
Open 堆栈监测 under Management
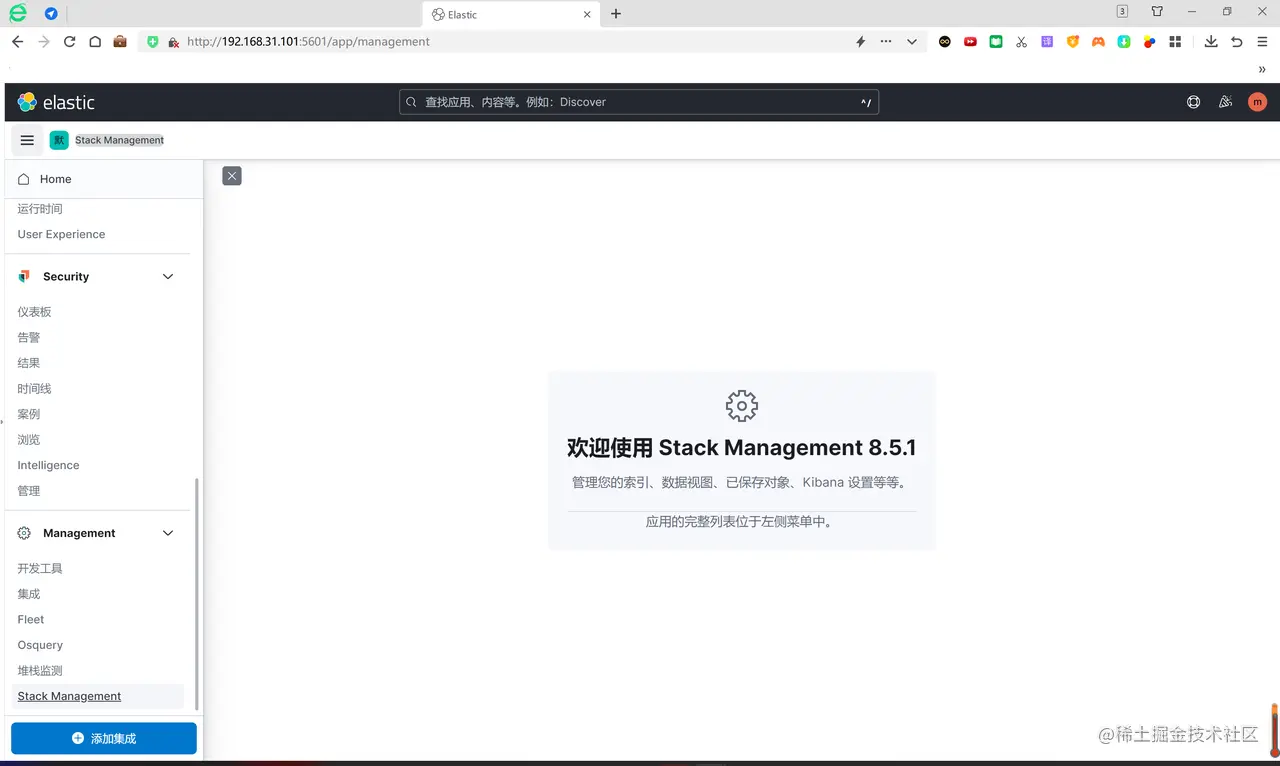tap(40, 671)
